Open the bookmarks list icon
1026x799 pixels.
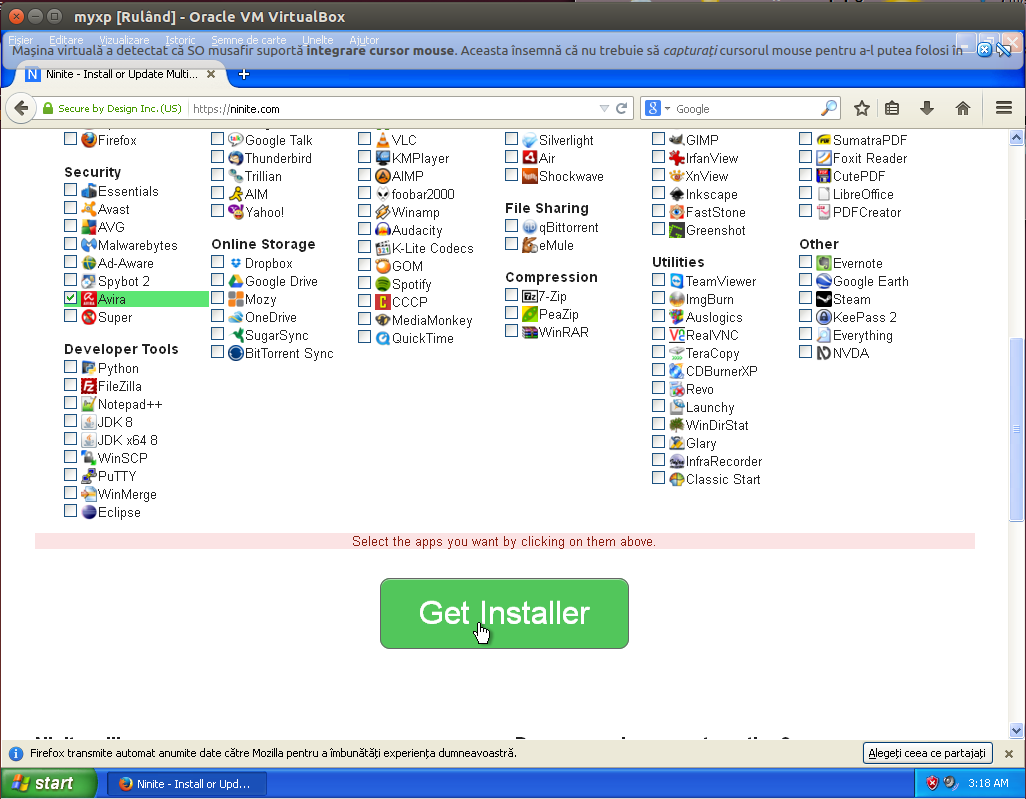tap(892, 108)
